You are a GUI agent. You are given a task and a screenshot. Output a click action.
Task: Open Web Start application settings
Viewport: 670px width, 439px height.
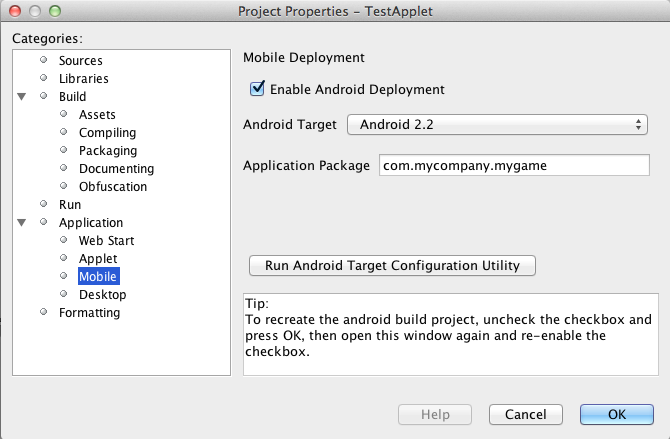106,241
